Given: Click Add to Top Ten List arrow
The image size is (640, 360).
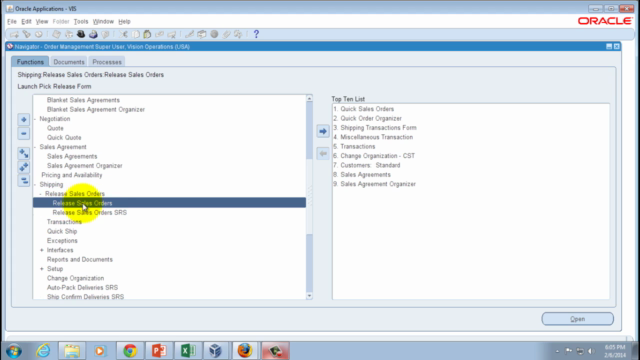Looking at the screenshot, I should coord(323,131).
